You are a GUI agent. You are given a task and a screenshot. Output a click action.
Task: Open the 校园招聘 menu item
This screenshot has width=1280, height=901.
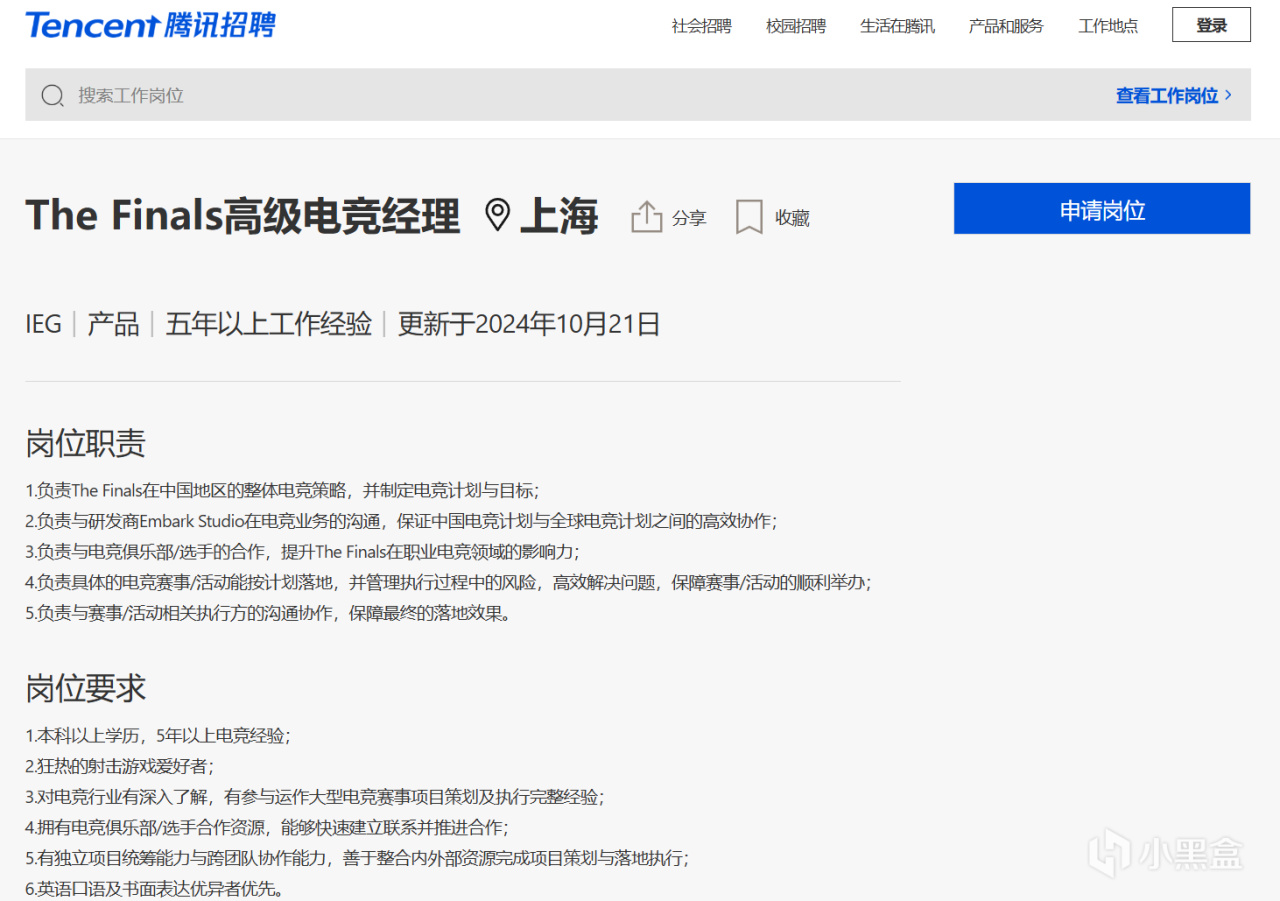(x=796, y=26)
